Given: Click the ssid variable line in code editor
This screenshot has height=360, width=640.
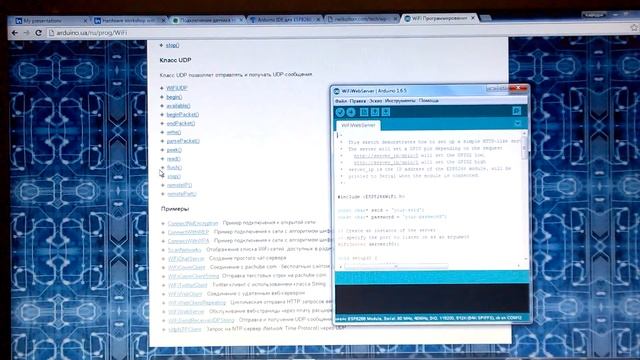Looking at the screenshot, I should 381,210.
